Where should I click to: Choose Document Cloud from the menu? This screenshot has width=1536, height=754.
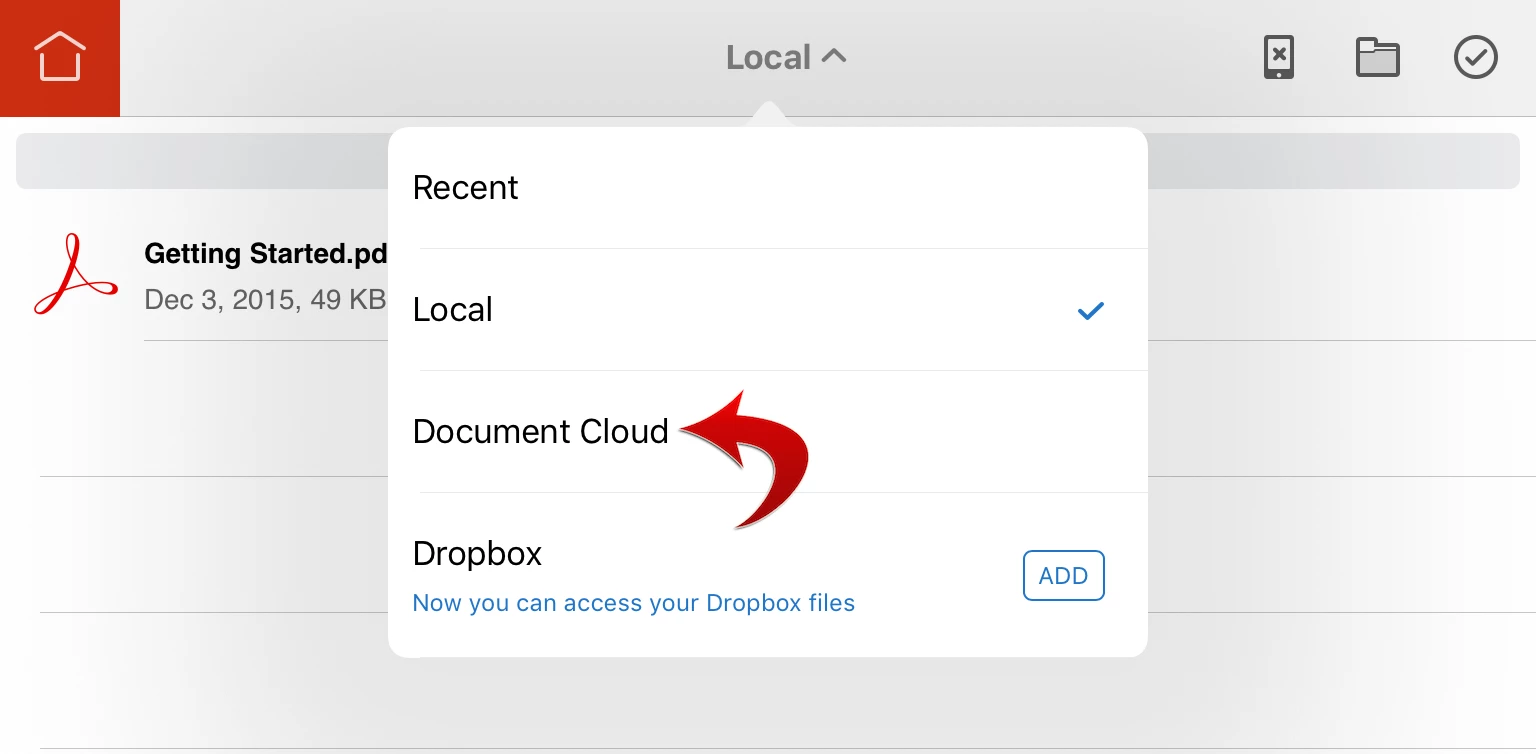point(768,432)
